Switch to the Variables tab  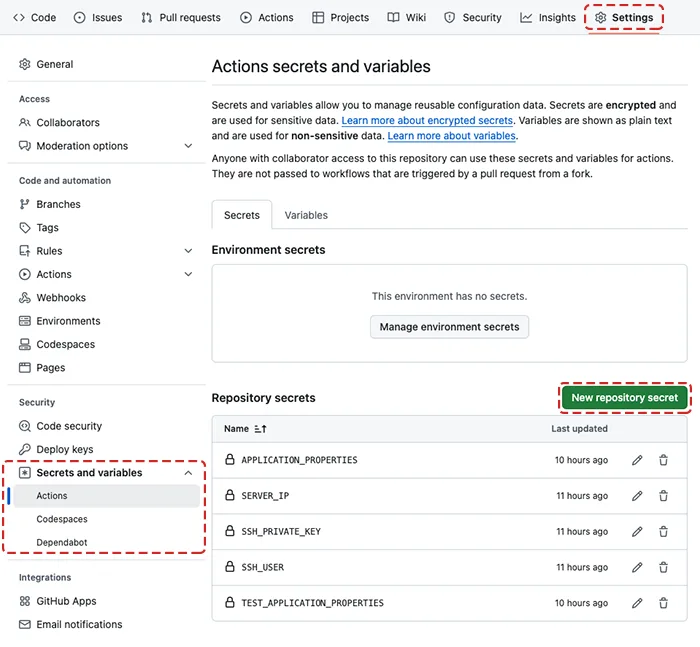306,215
